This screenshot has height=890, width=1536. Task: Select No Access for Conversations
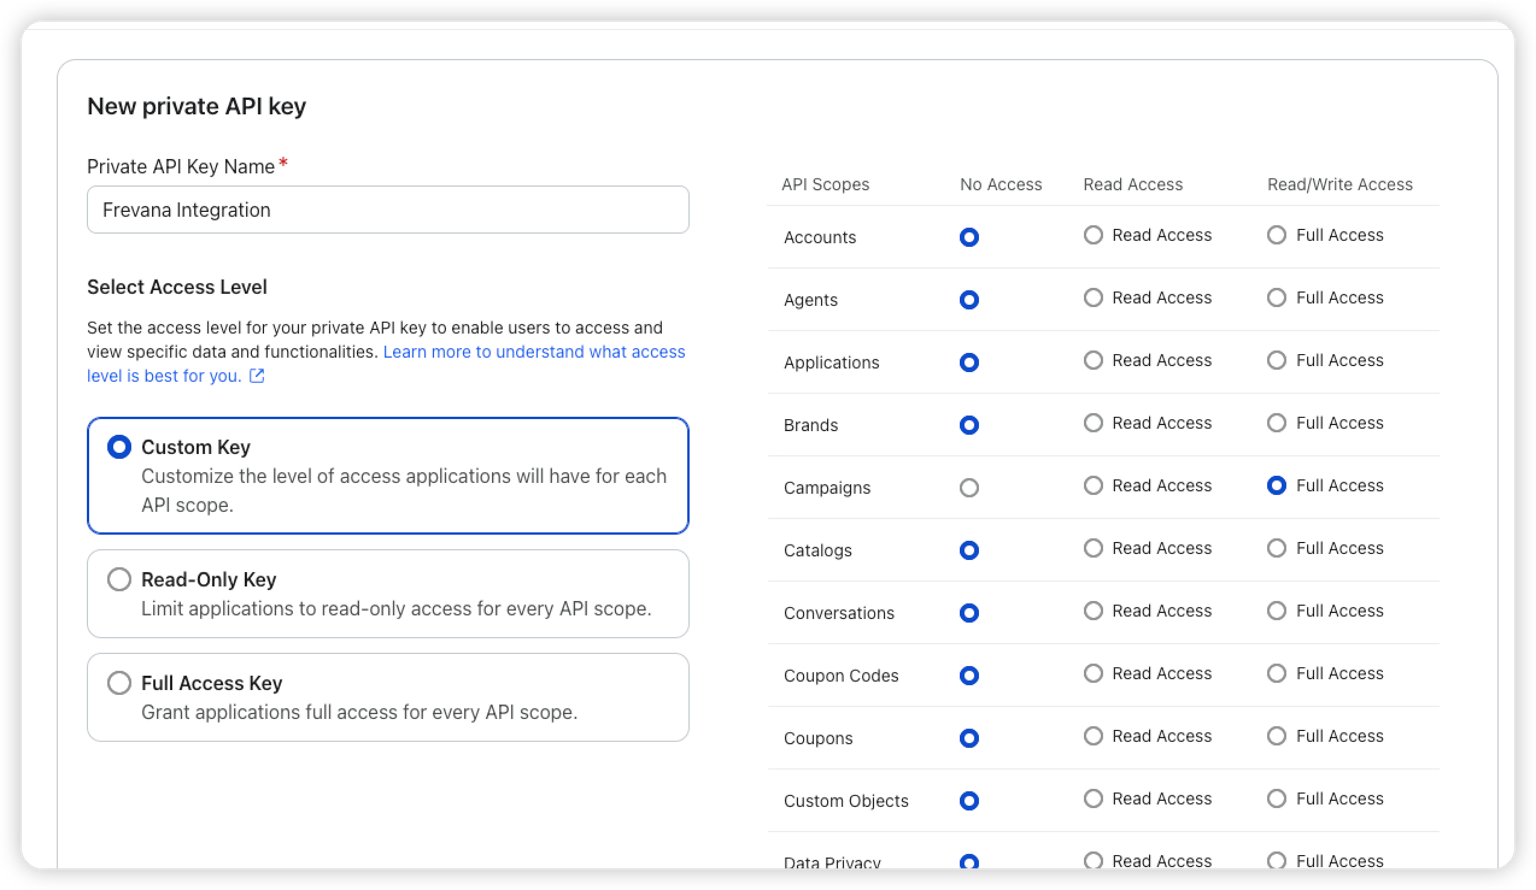coord(969,613)
